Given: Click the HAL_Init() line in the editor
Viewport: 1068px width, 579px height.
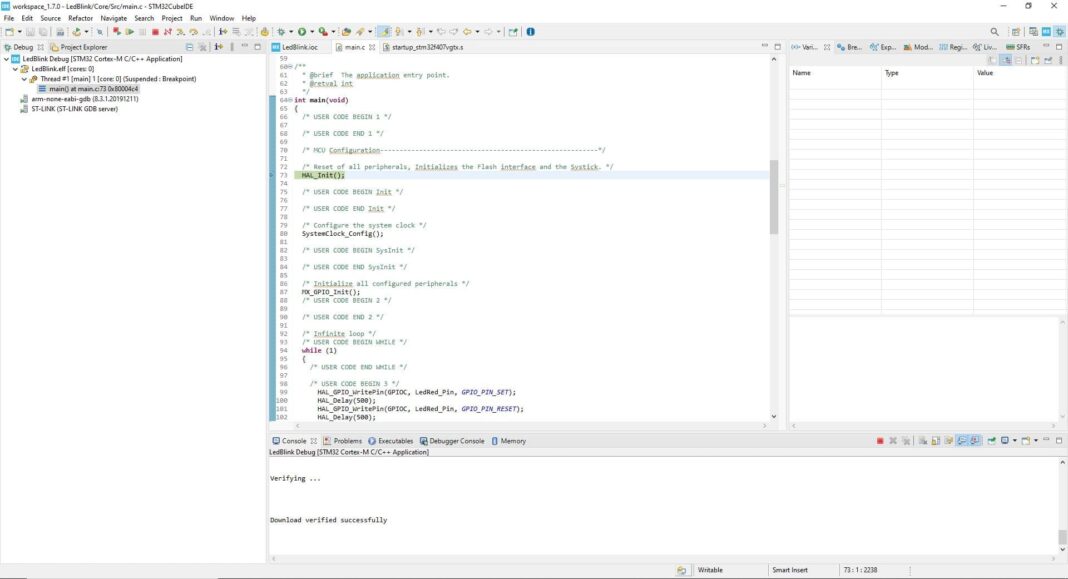Looking at the screenshot, I should click(324, 175).
